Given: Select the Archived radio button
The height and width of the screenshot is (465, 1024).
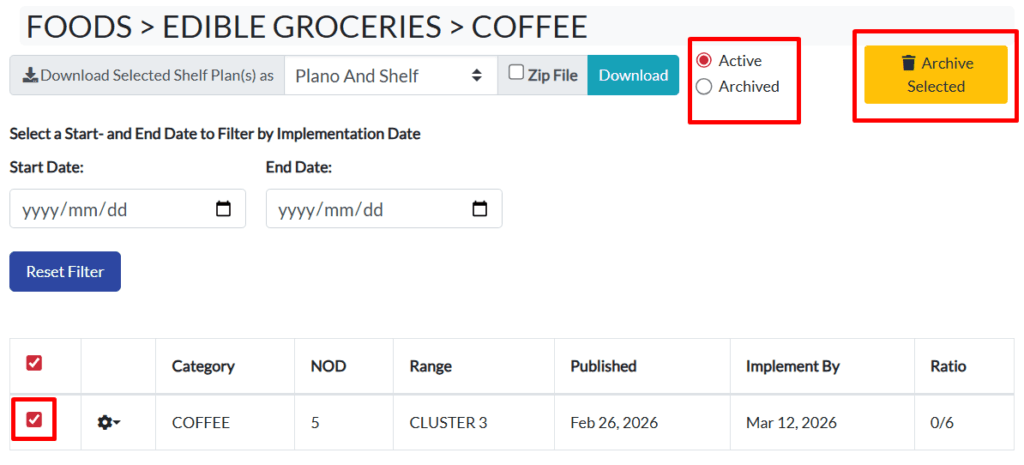Looking at the screenshot, I should click(x=704, y=87).
